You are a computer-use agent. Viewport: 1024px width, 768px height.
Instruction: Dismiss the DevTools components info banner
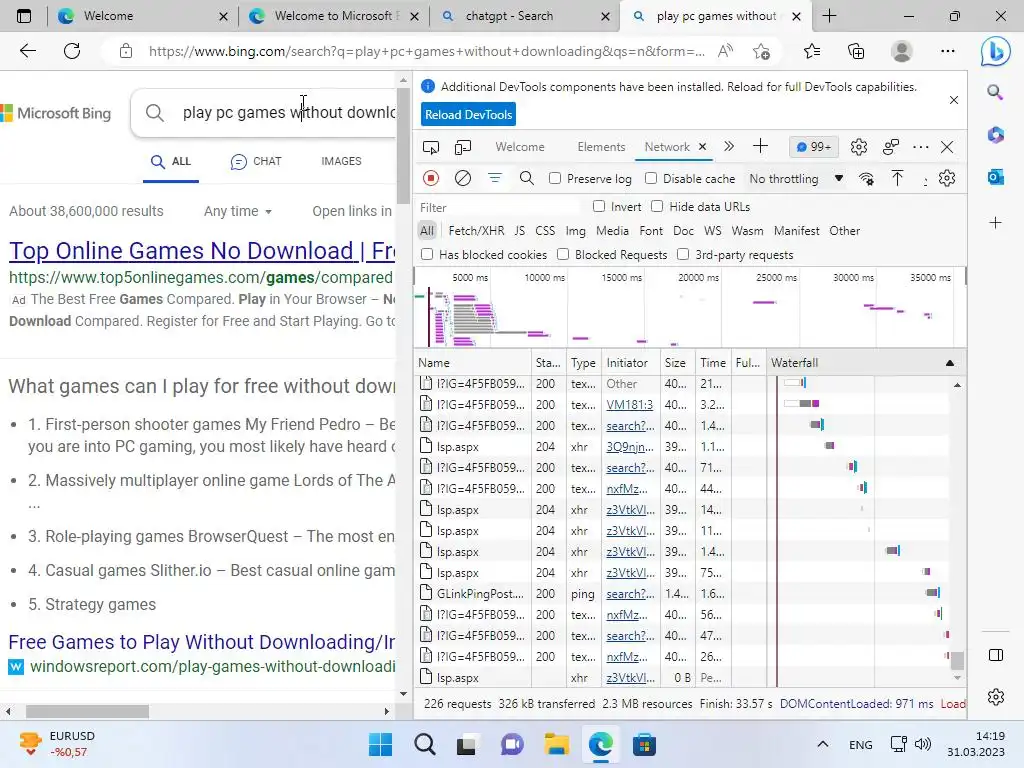[953, 100]
